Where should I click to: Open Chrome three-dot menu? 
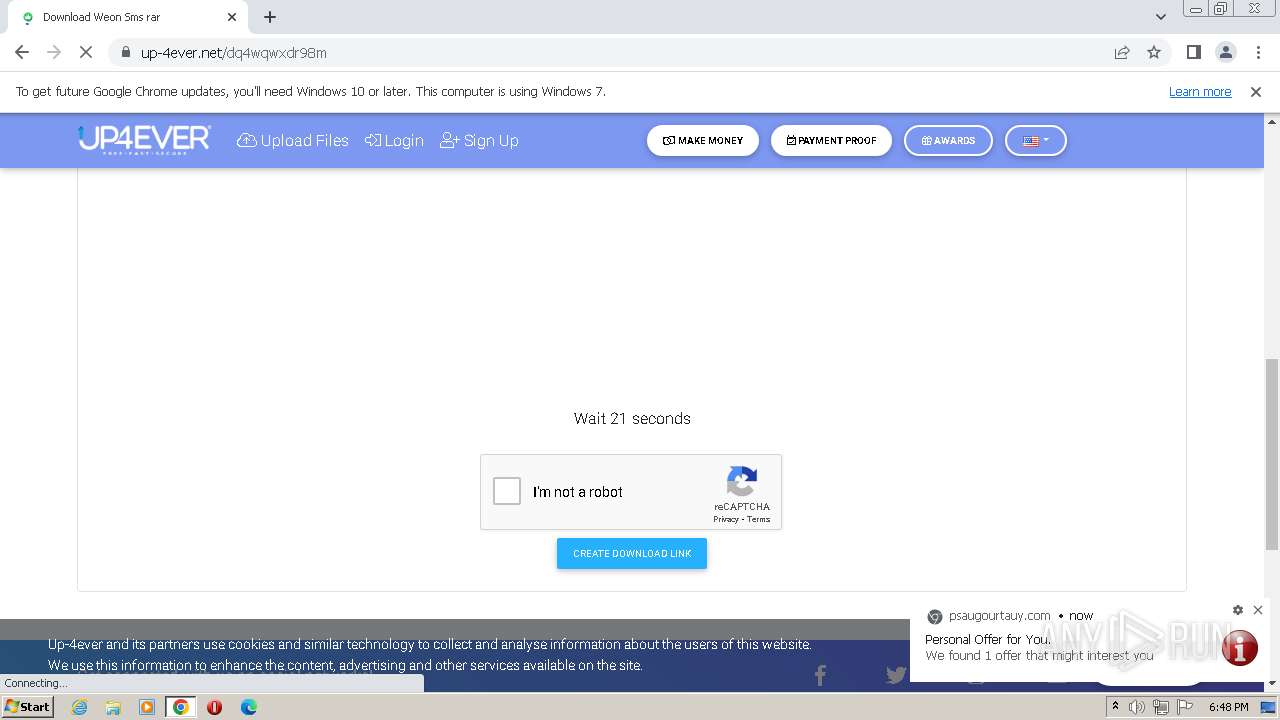pyautogui.click(x=1258, y=52)
